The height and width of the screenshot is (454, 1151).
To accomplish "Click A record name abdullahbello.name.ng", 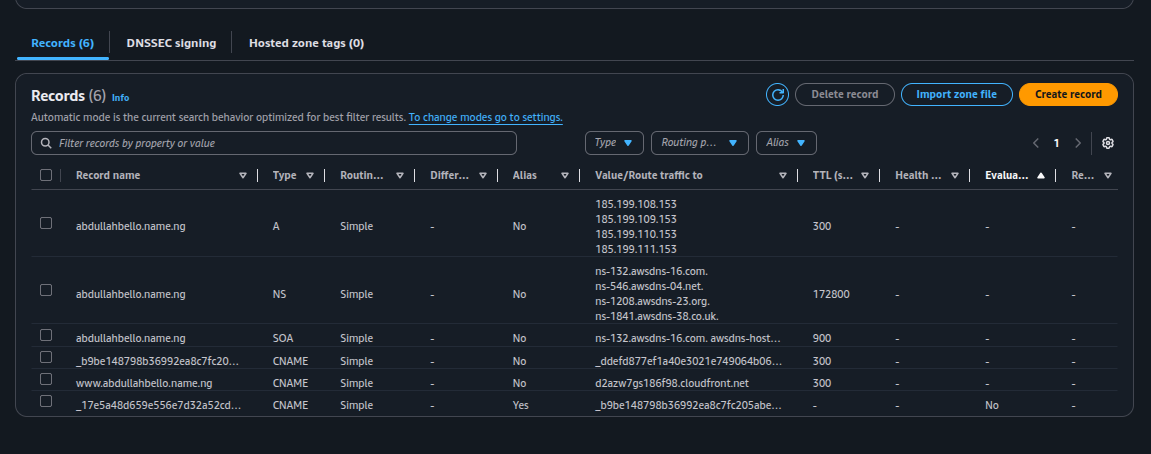I will pyautogui.click(x=131, y=226).
